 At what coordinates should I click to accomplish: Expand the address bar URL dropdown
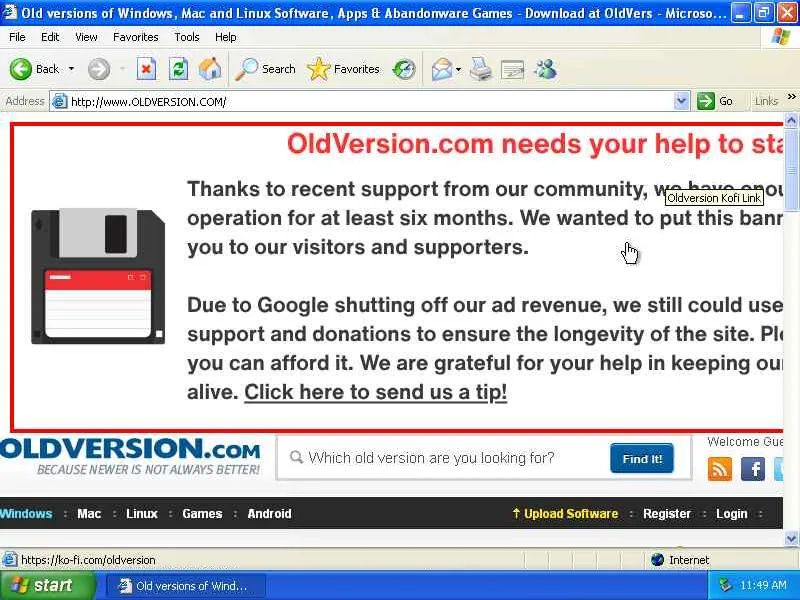(x=681, y=101)
